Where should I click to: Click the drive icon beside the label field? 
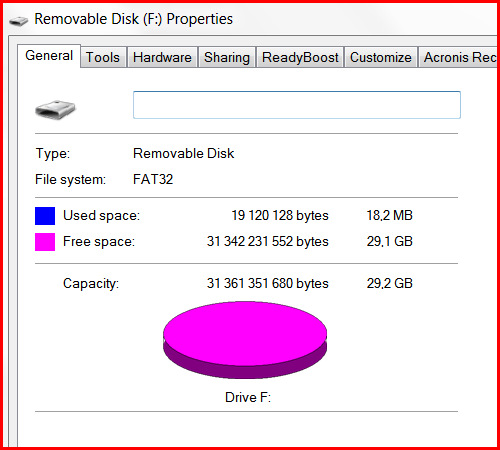point(55,109)
